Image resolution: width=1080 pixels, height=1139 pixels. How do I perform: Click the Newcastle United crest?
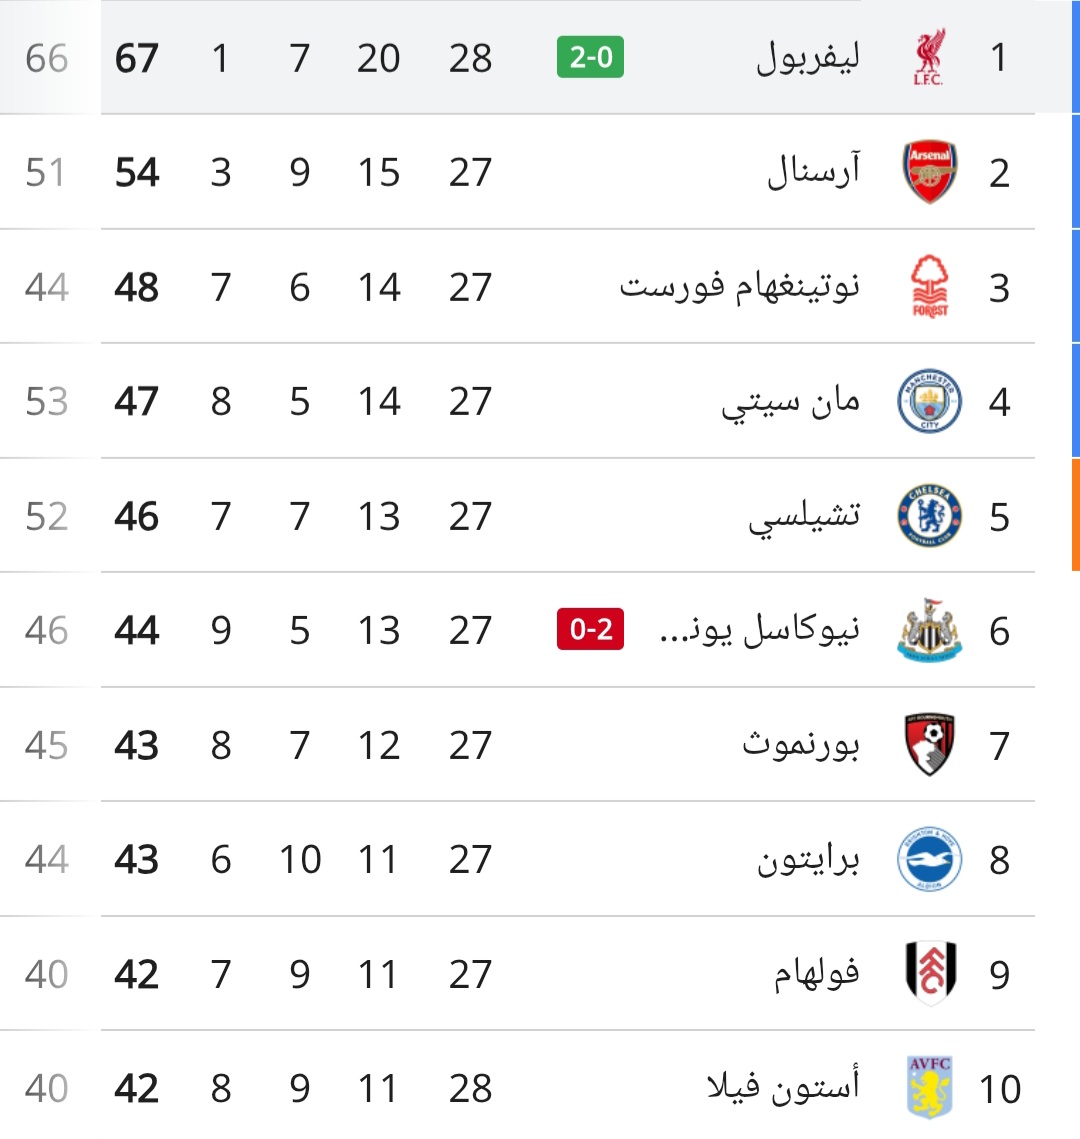coord(930,630)
